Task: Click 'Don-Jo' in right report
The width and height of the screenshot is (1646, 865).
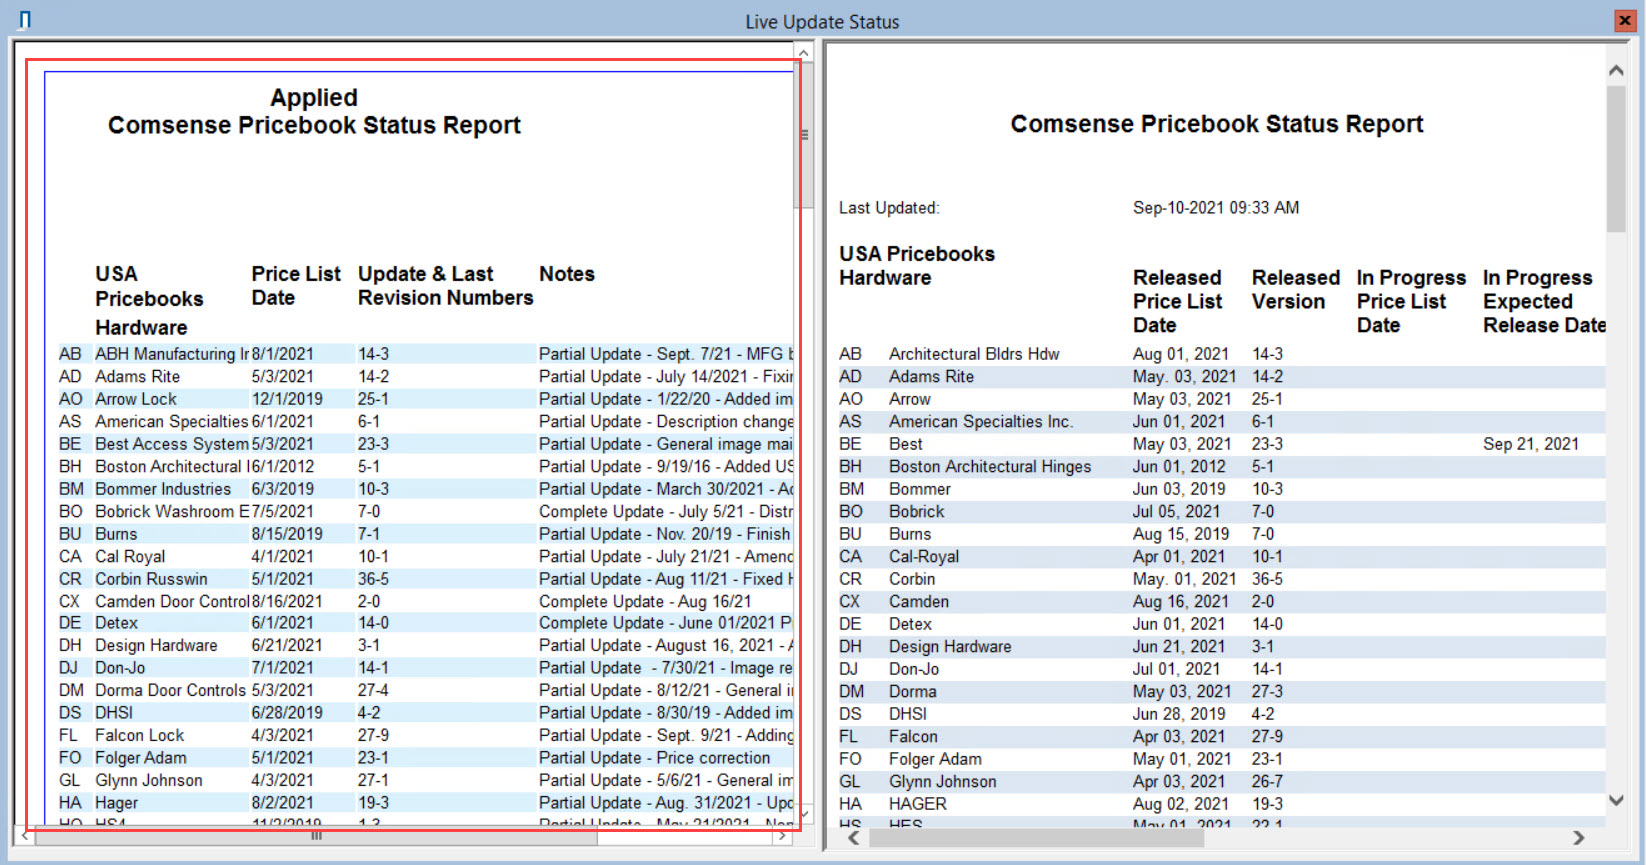Action: [914, 669]
